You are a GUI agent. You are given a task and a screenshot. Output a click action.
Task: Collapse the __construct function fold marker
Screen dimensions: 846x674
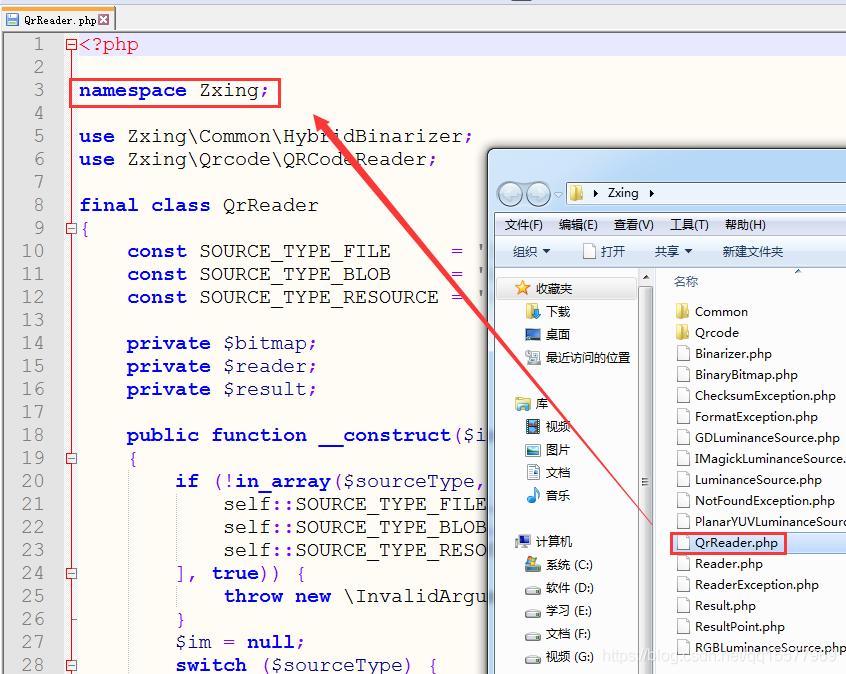point(70,458)
